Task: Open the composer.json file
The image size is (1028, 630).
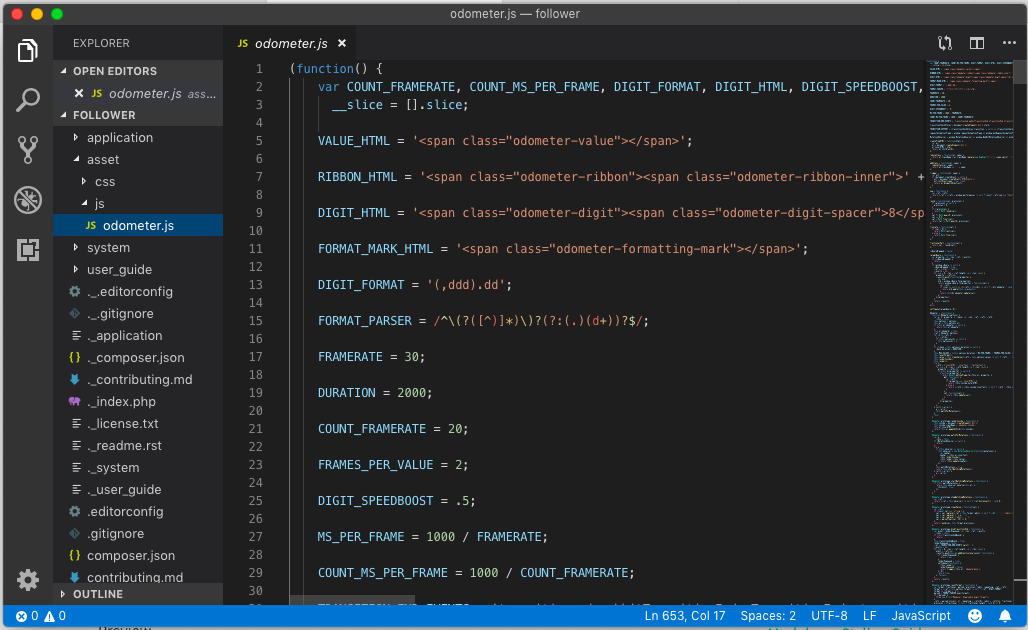Action: [138, 555]
